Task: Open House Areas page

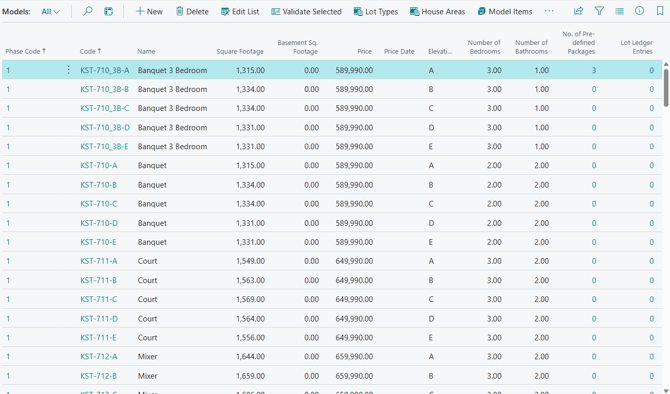Action: pyautogui.click(x=438, y=12)
